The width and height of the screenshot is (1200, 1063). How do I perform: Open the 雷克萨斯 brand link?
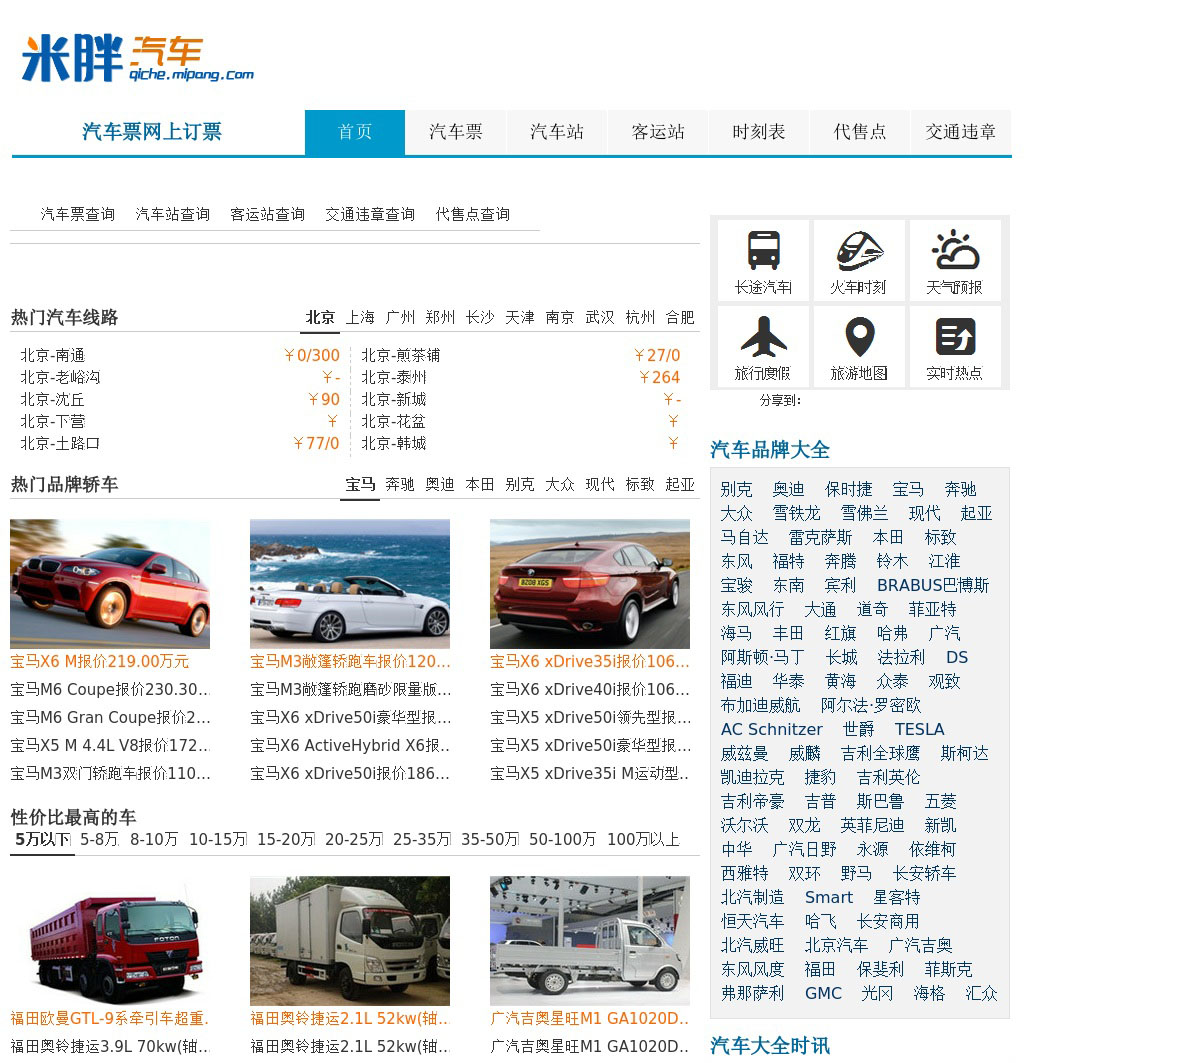(820, 537)
